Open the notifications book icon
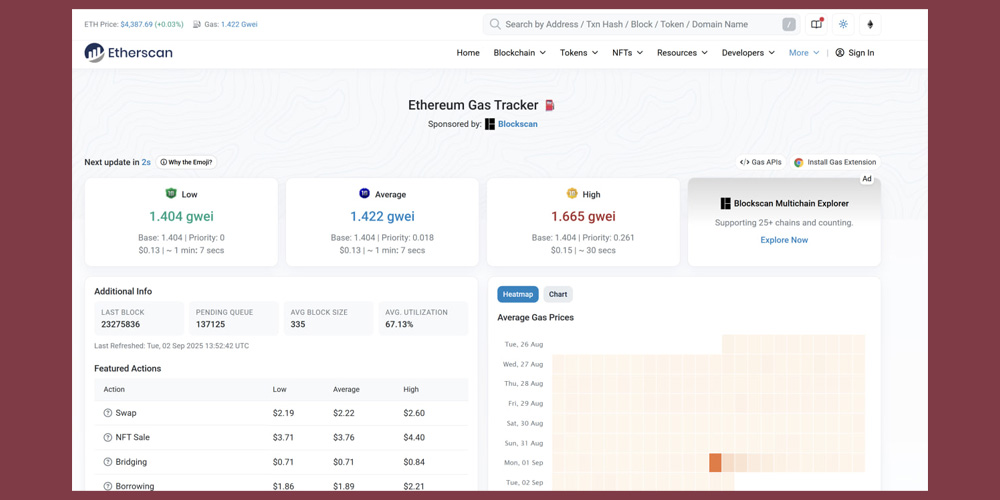The width and height of the screenshot is (1000, 500). click(817, 24)
